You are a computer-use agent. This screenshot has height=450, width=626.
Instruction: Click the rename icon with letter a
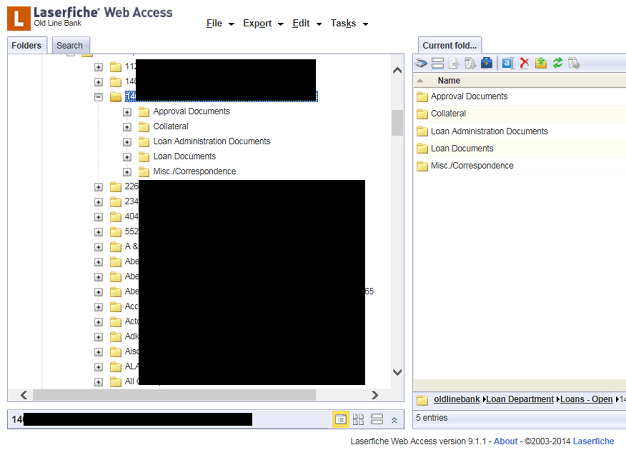(x=507, y=63)
